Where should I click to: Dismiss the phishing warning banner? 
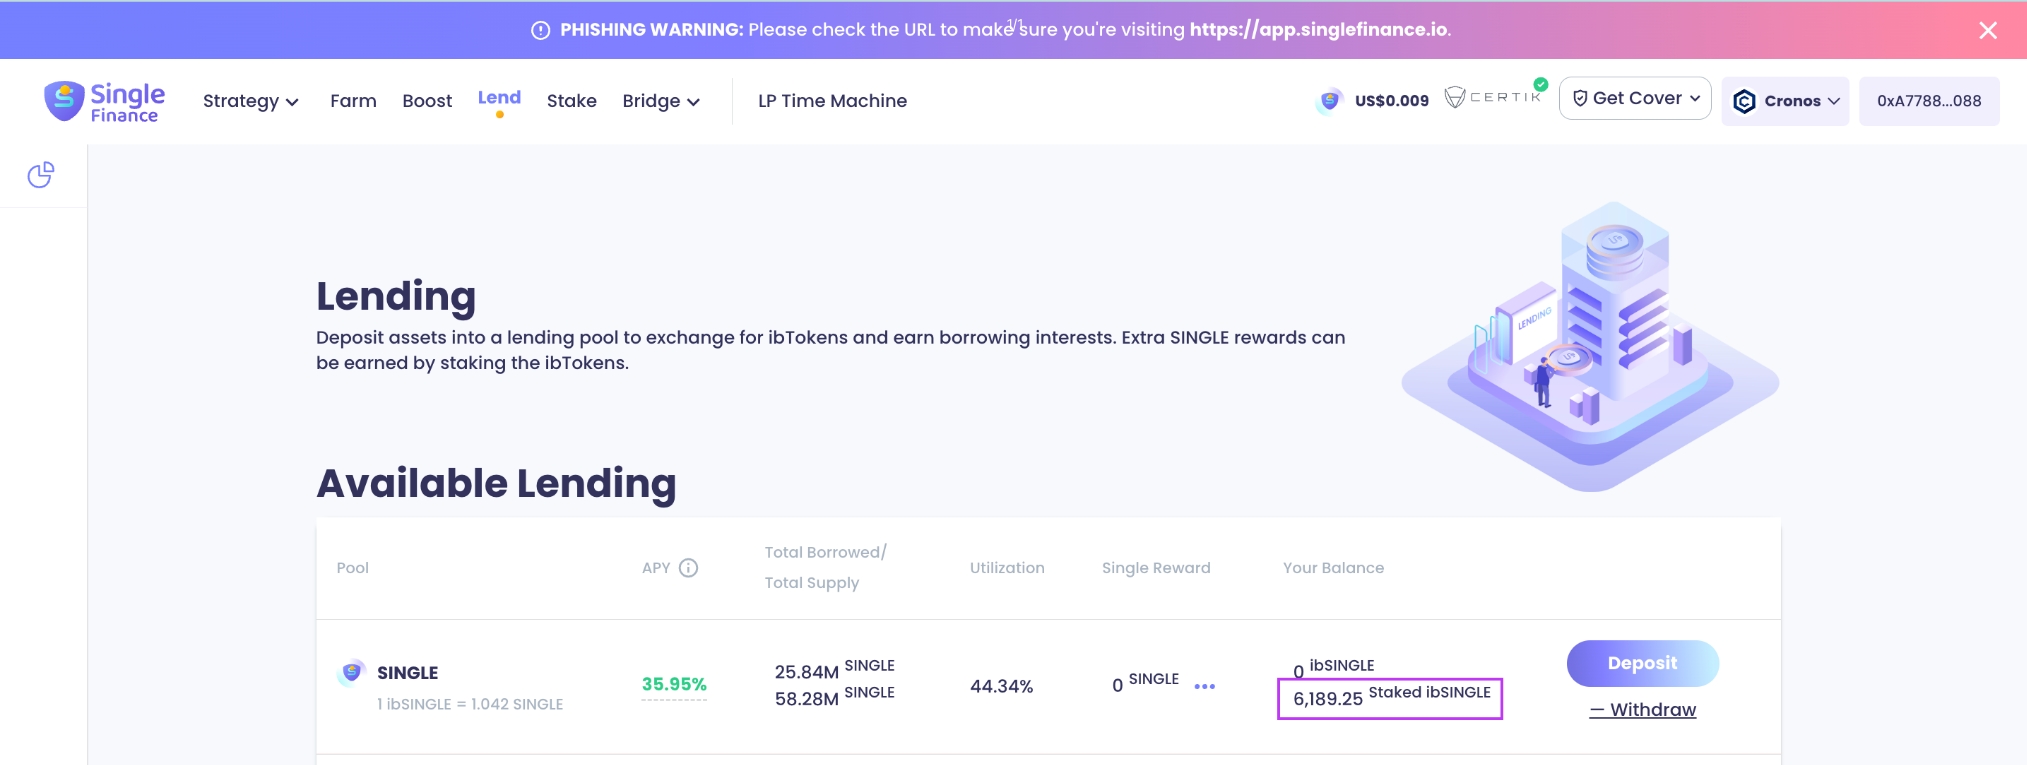1987,30
